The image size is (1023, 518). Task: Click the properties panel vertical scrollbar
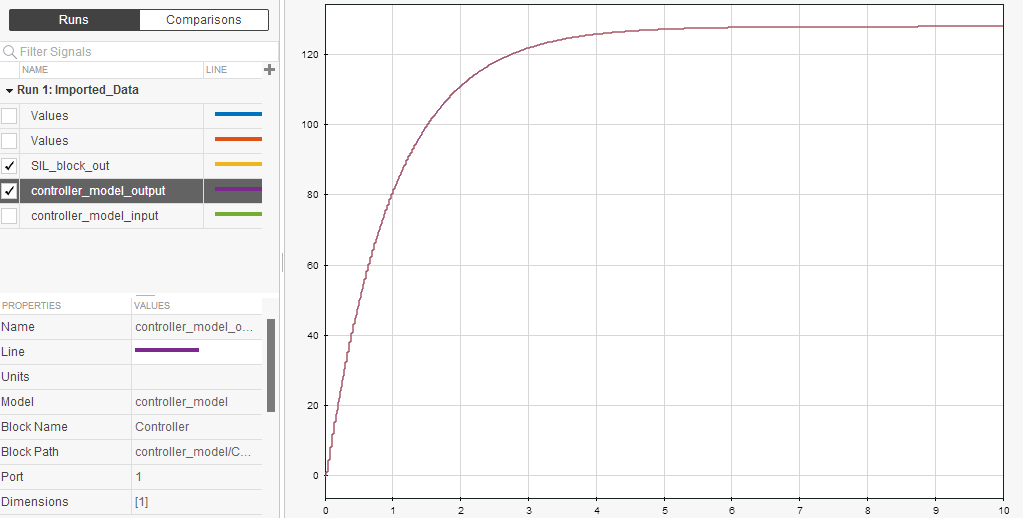(x=271, y=365)
